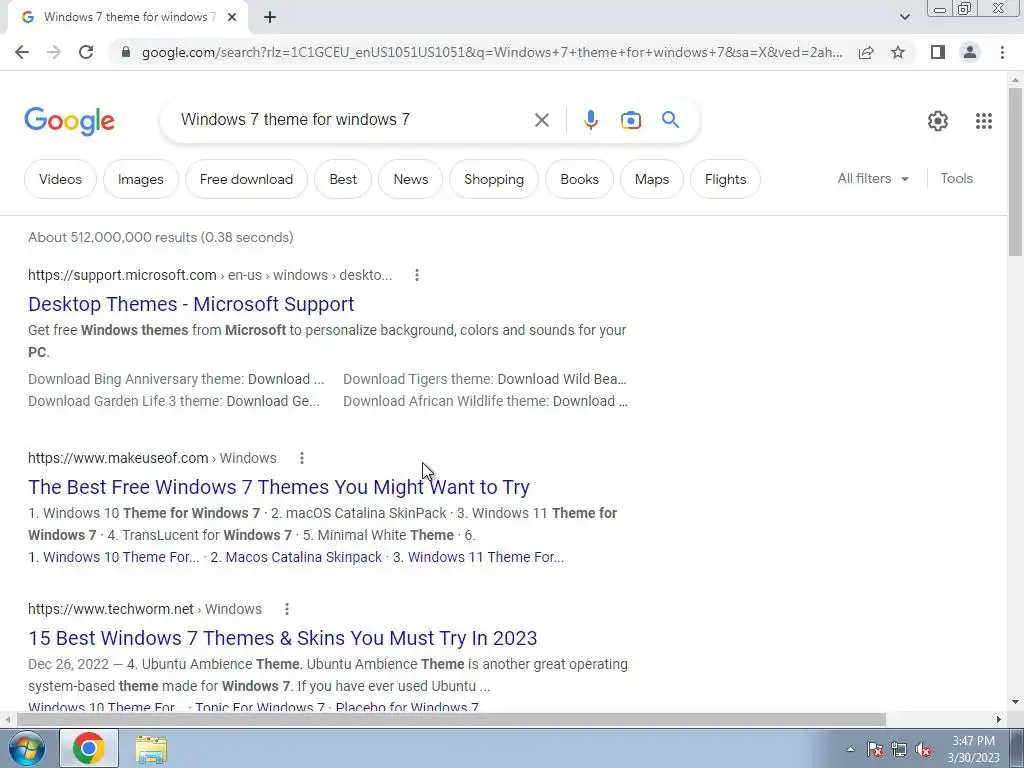The height and width of the screenshot is (768, 1024).
Task: Switch to Flights results
Action: 725,179
